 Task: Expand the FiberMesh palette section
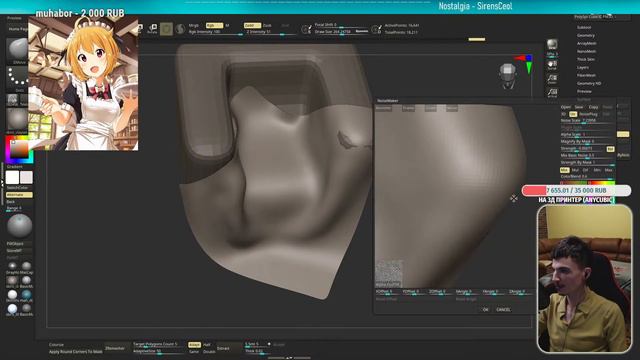point(586,75)
